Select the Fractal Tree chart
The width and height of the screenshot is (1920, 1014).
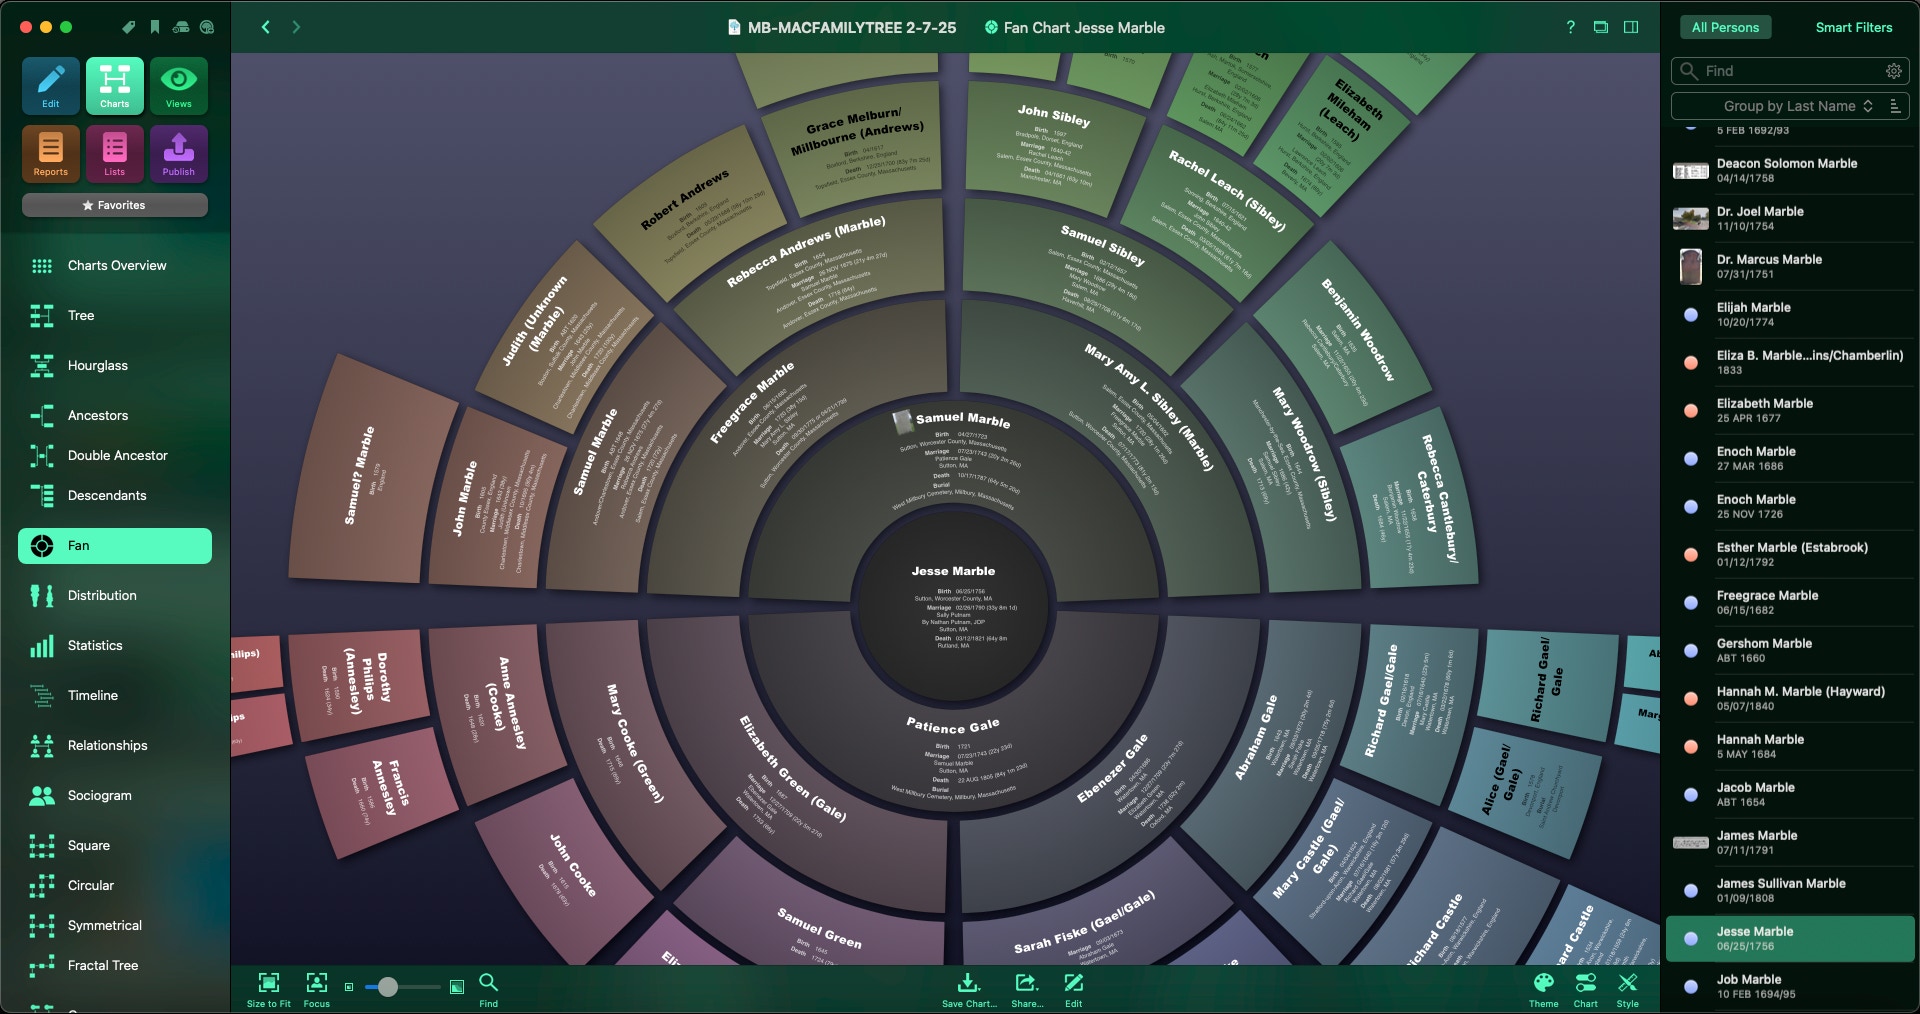point(115,966)
